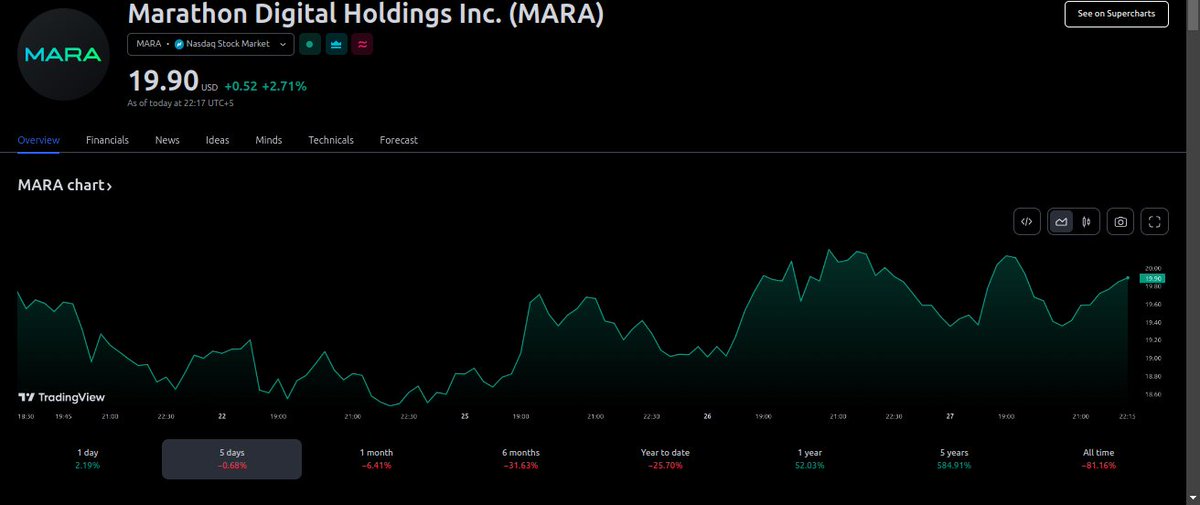Image resolution: width=1200 pixels, height=505 pixels.
Task: Select the 1 year range
Action: (x=810, y=459)
